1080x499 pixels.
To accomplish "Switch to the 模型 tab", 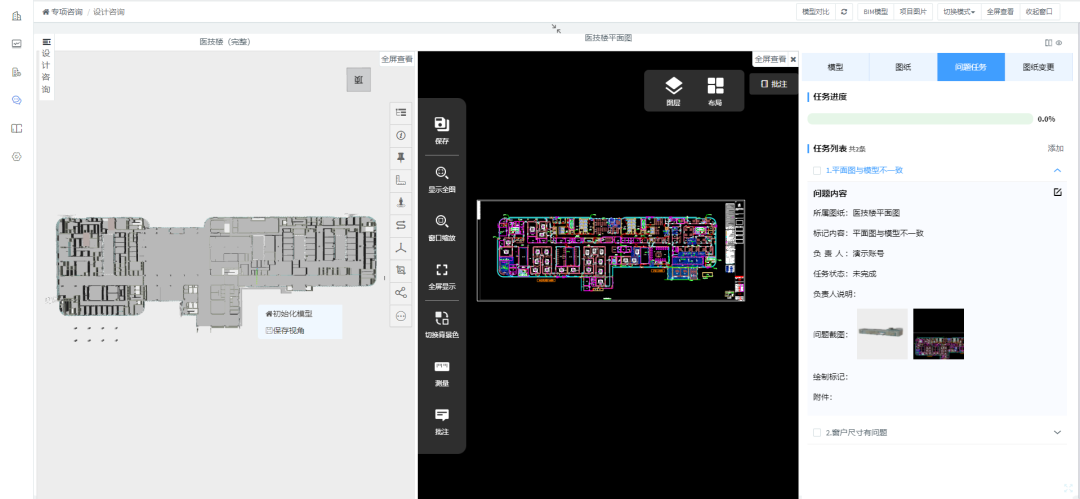I will (x=835, y=67).
